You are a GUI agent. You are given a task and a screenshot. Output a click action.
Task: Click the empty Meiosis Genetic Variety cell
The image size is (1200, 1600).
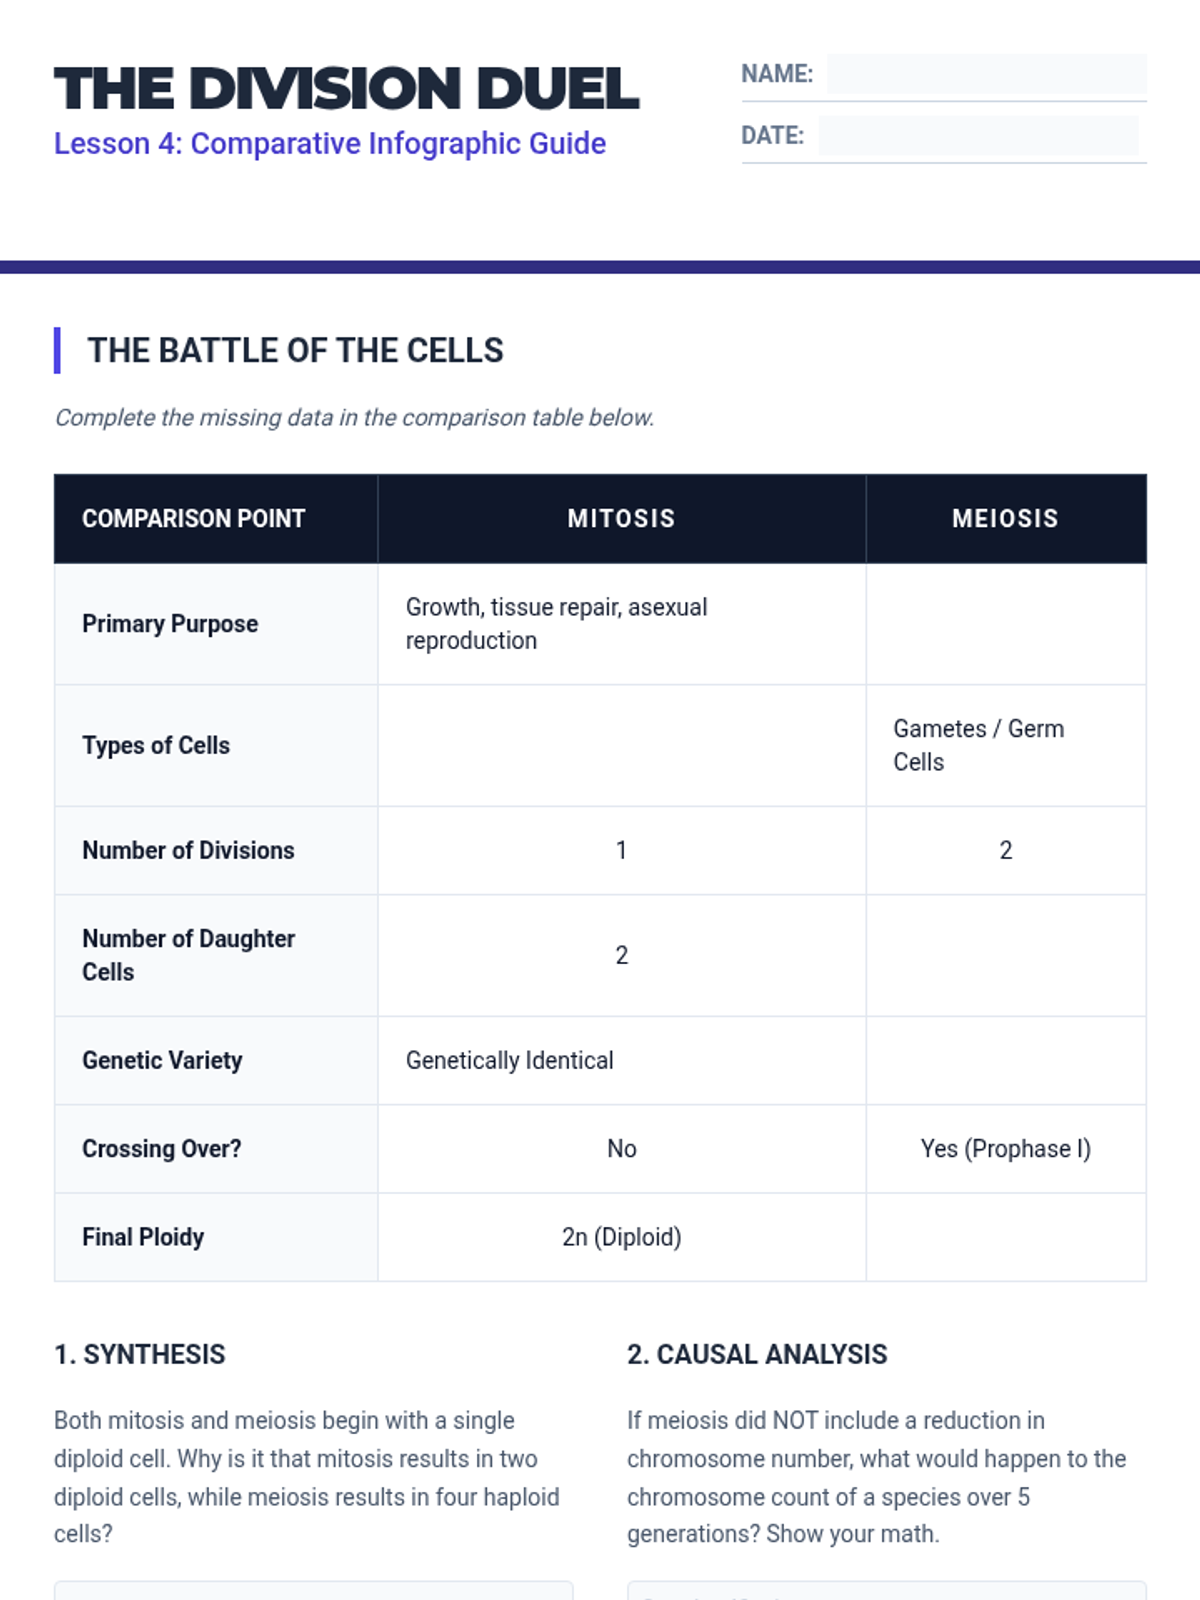(x=1005, y=1060)
